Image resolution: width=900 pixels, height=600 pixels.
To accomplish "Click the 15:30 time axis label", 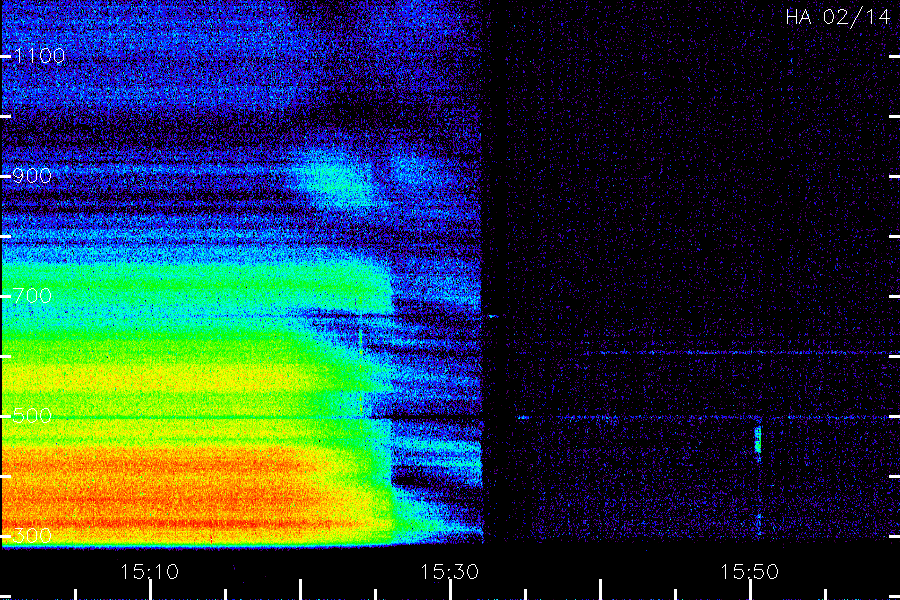I will coord(449,572).
